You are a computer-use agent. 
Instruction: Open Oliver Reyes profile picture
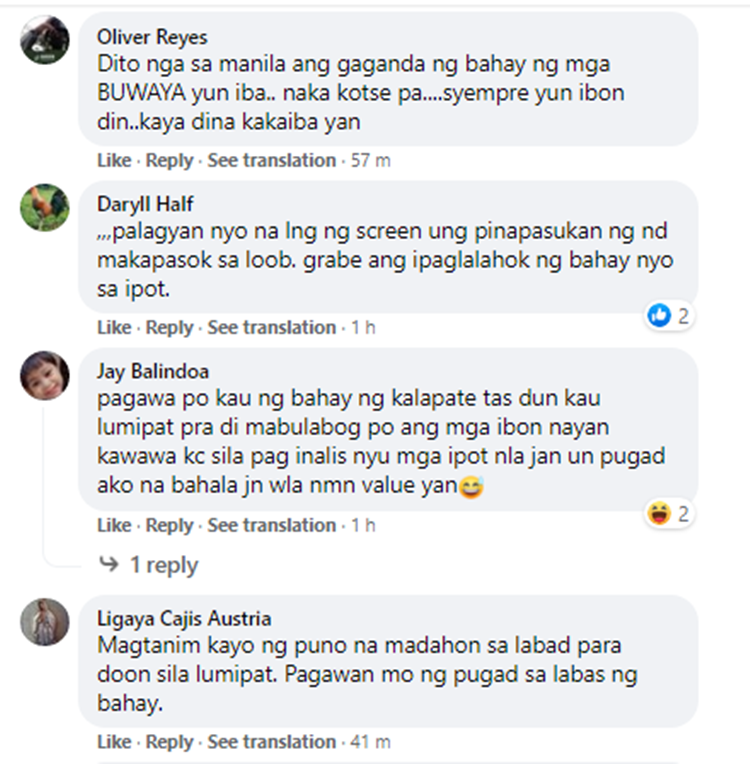point(44,39)
